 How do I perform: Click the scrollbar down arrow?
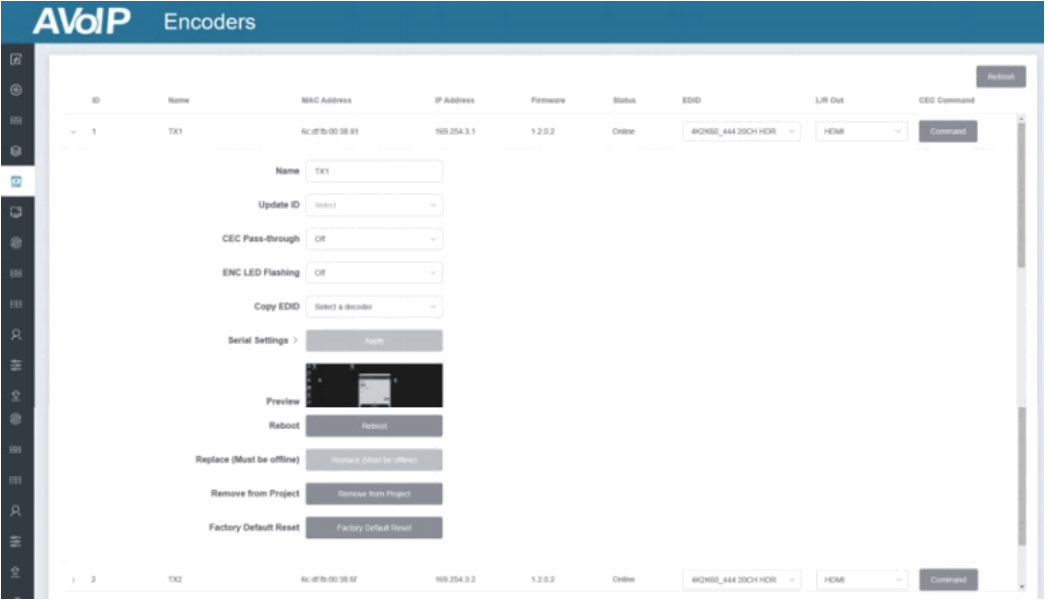pos(1022,587)
